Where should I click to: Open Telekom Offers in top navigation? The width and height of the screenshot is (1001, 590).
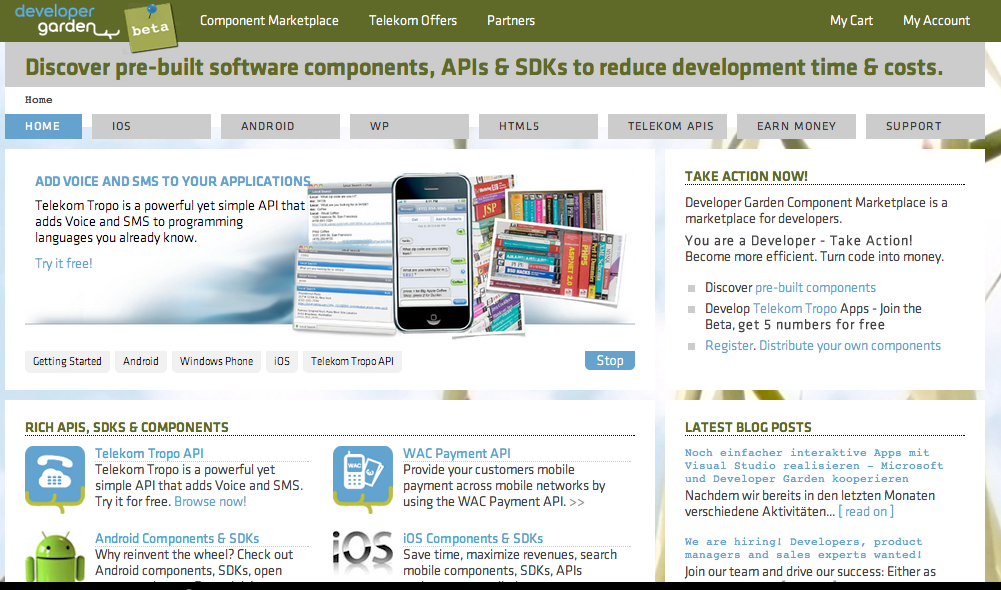click(x=412, y=20)
